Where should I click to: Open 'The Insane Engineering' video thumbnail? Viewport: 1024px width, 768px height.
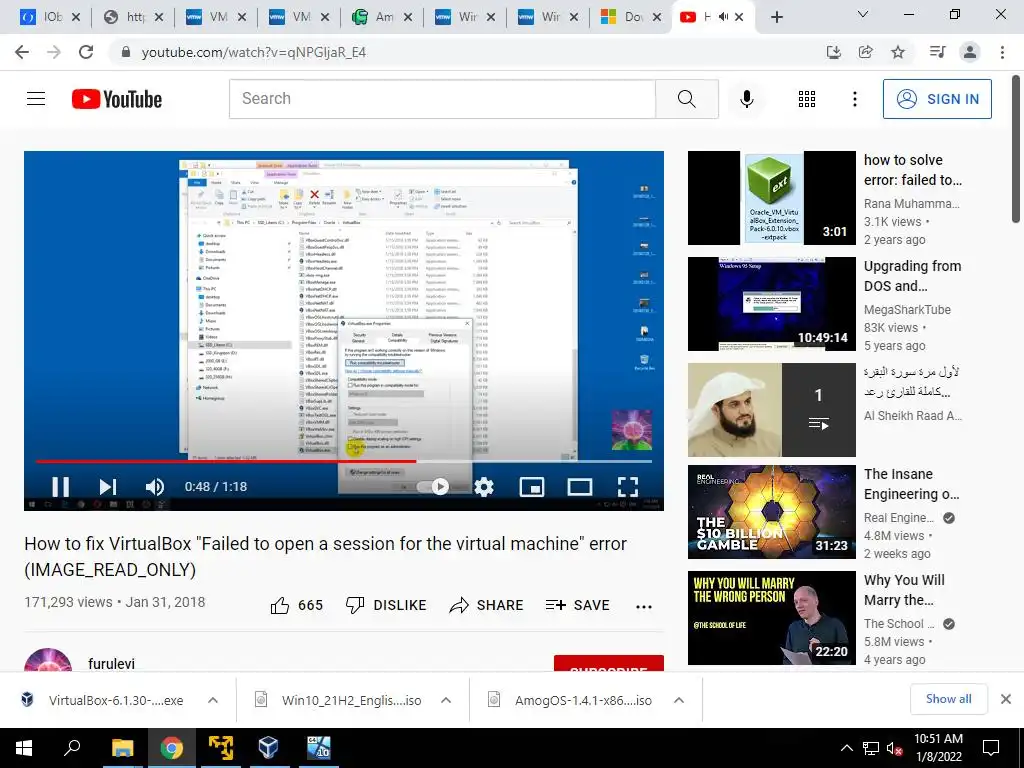(771, 512)
